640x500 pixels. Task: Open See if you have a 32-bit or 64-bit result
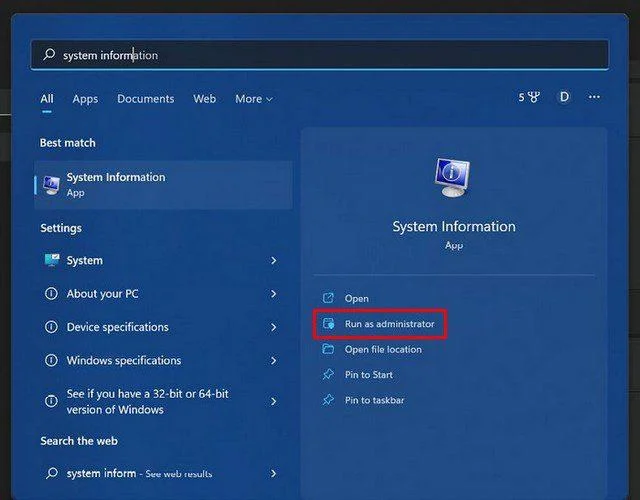163,402
